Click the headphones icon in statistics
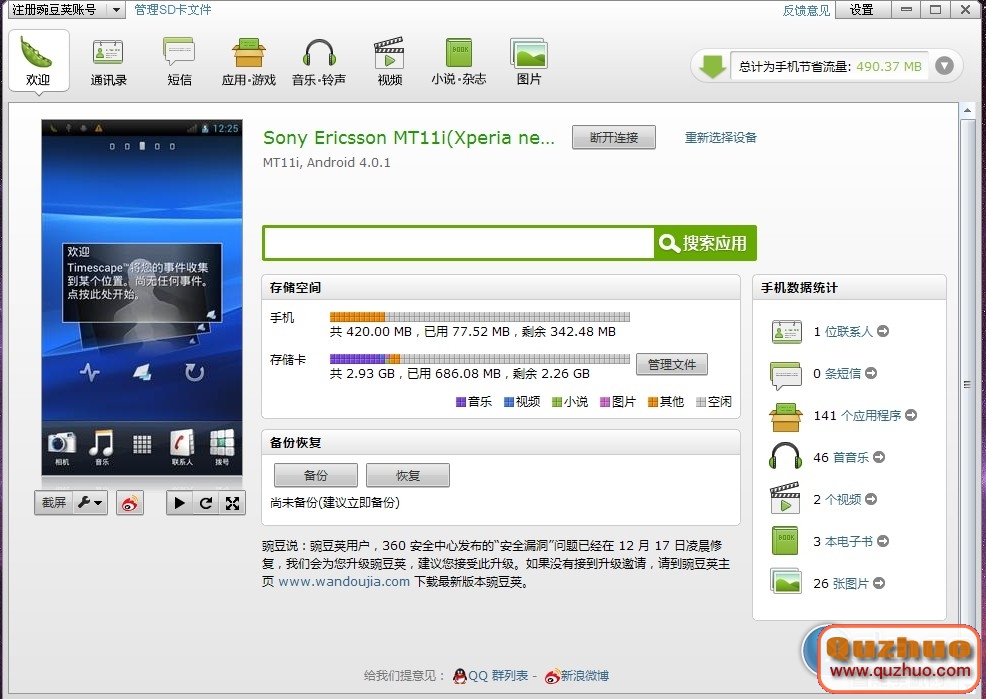Viewport: 986px width, 699px height. coord(785,456)
